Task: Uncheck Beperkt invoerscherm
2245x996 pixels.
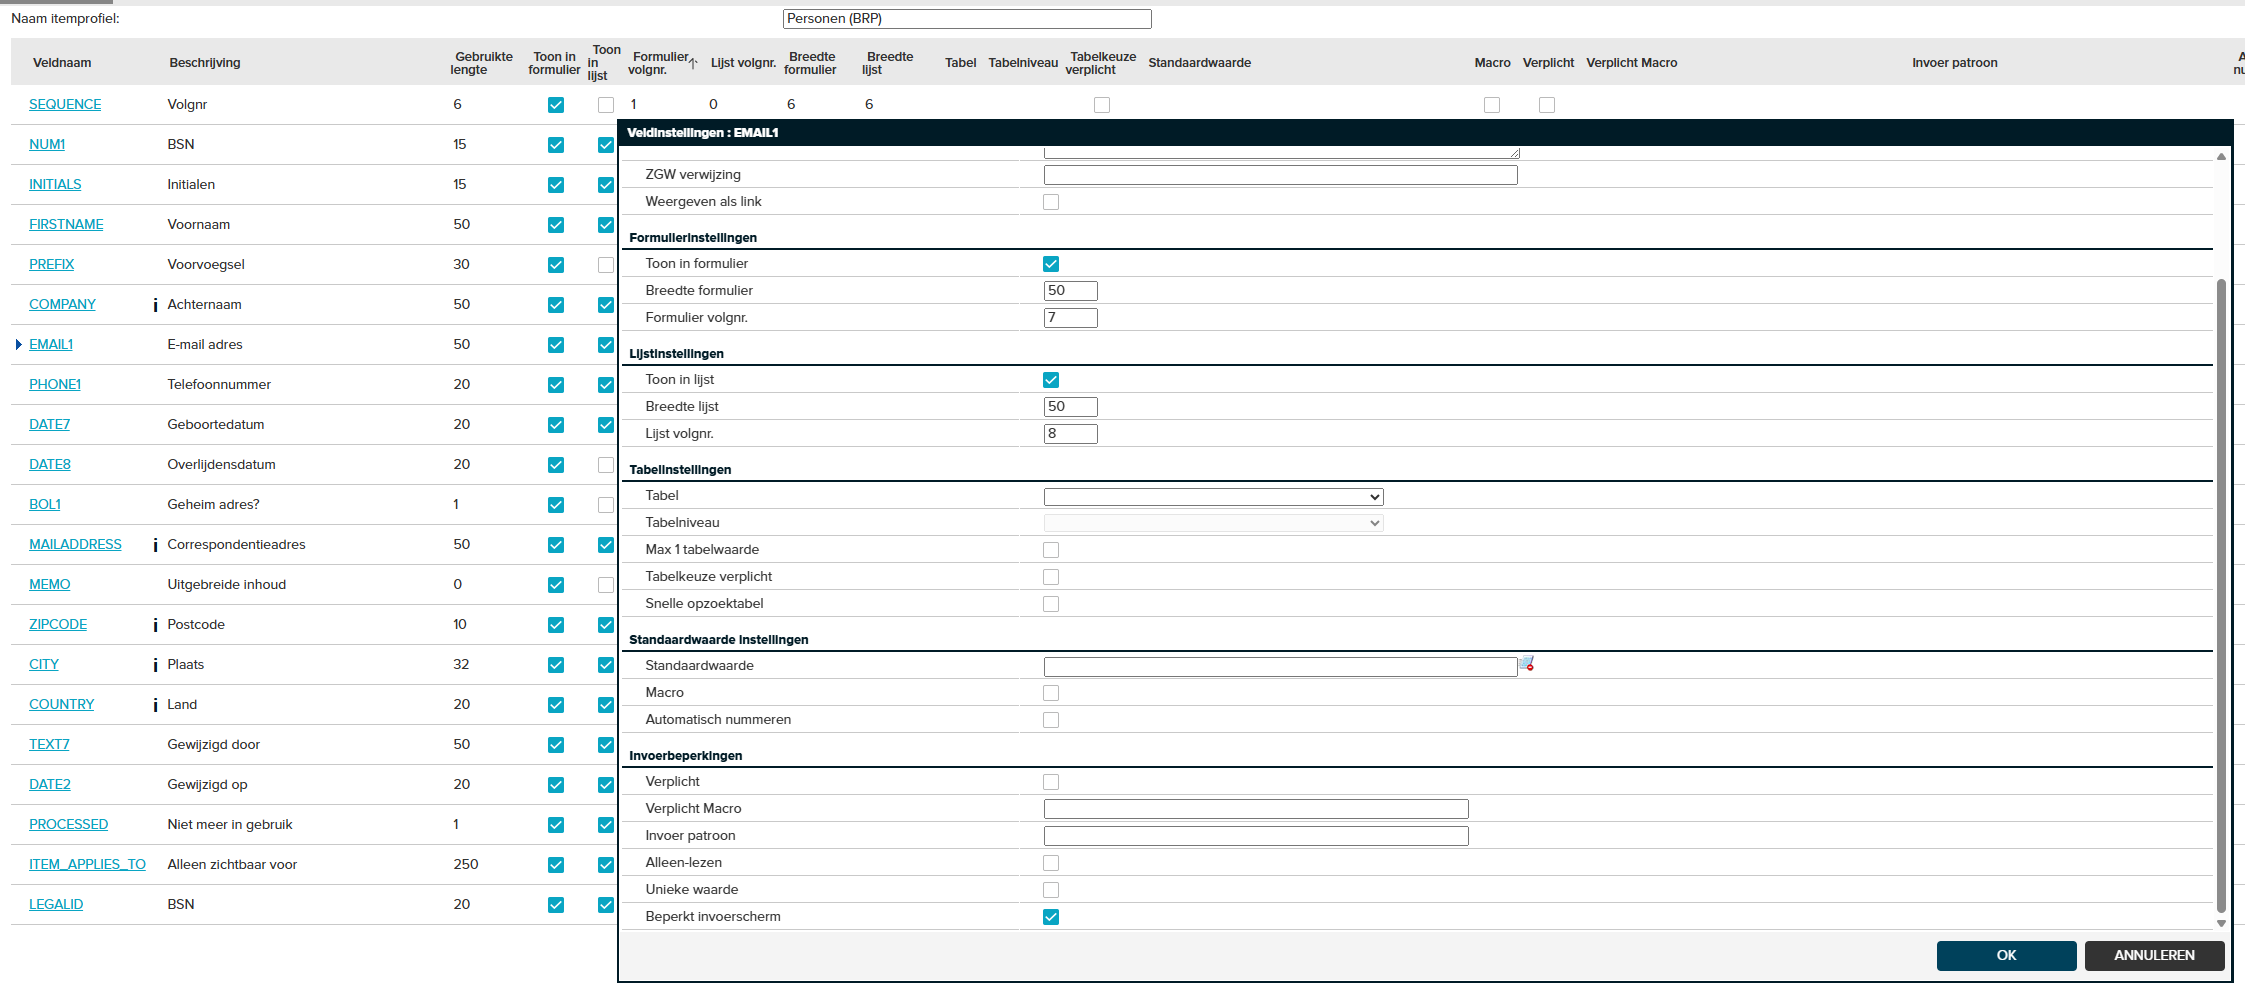Action: tap(1050, 917)
